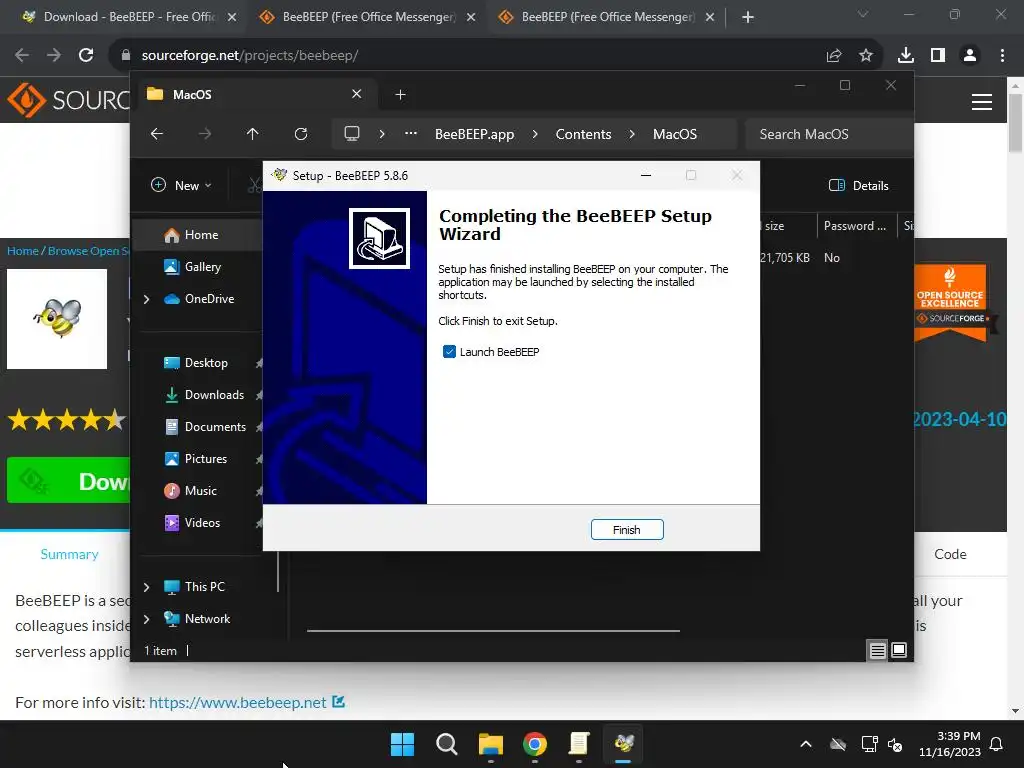Image resolution: width=1024 pixels, height=768 pixels.
Task: Go back in File Explorer
Action: 157,134
